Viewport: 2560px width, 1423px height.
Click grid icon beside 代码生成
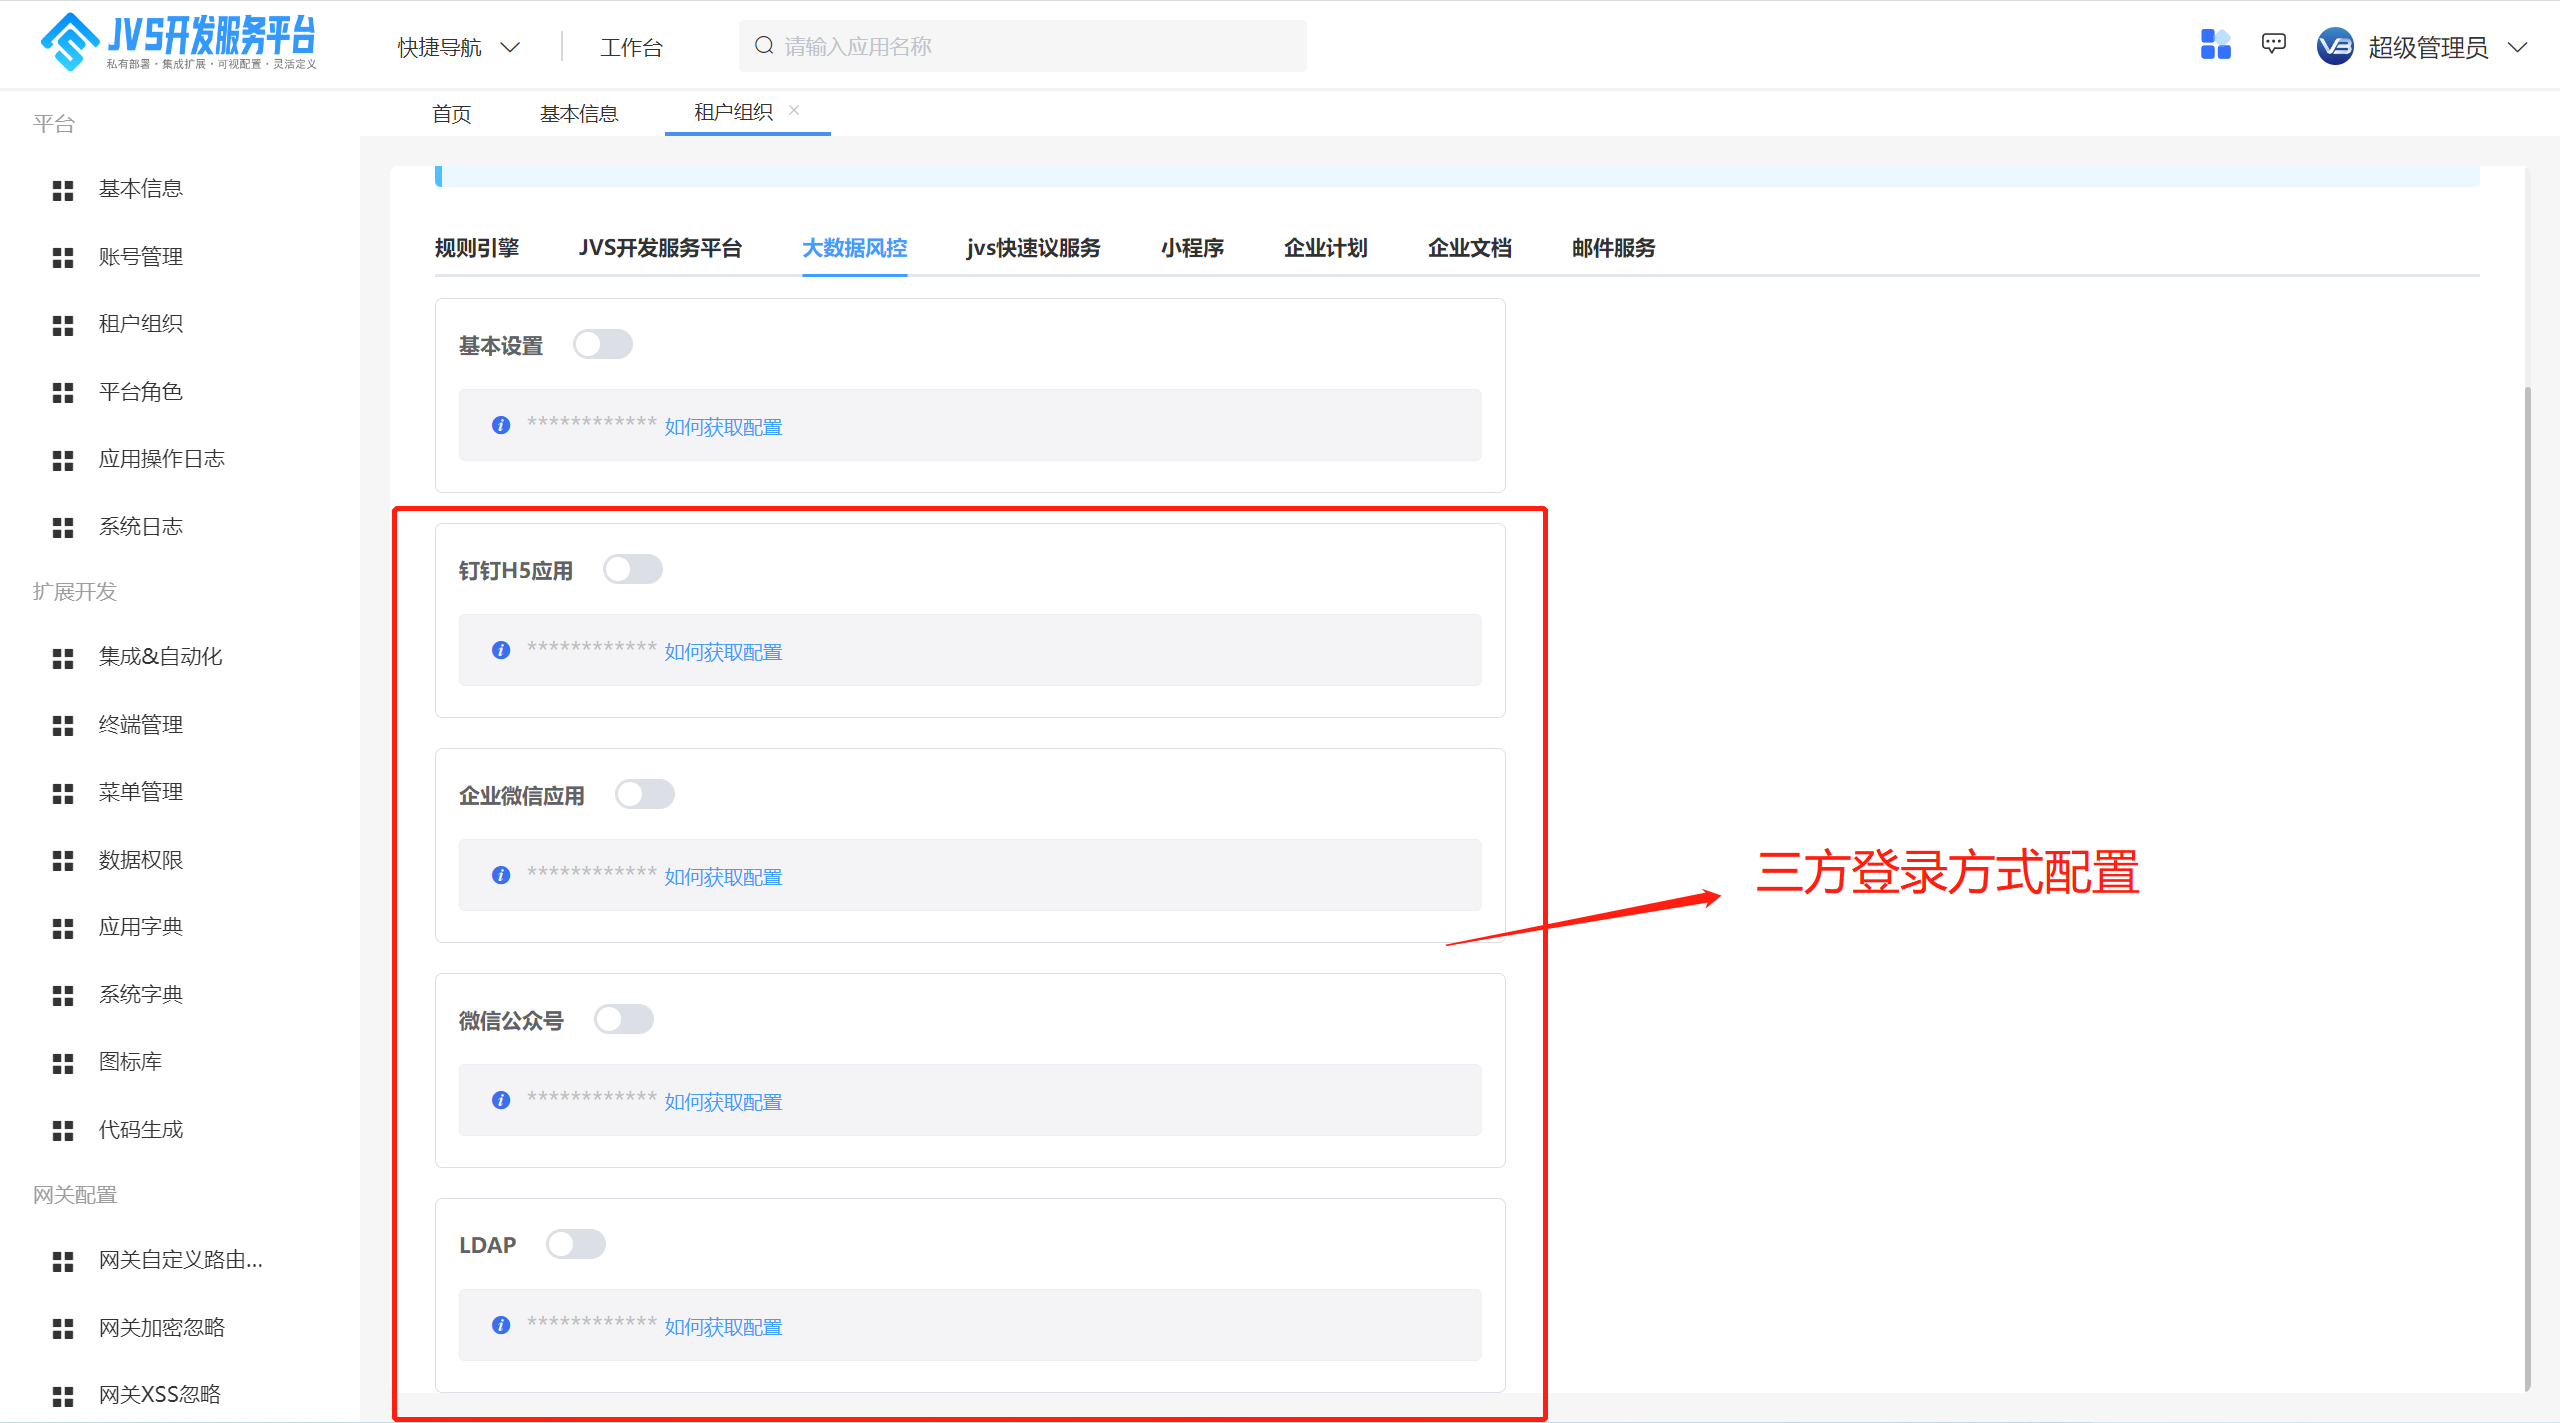[x=63, y=1131]
